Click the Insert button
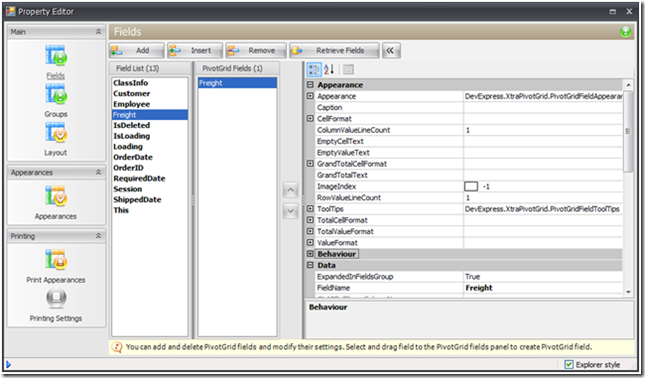Viewport: 645px width, 378px height. point(195,51)
